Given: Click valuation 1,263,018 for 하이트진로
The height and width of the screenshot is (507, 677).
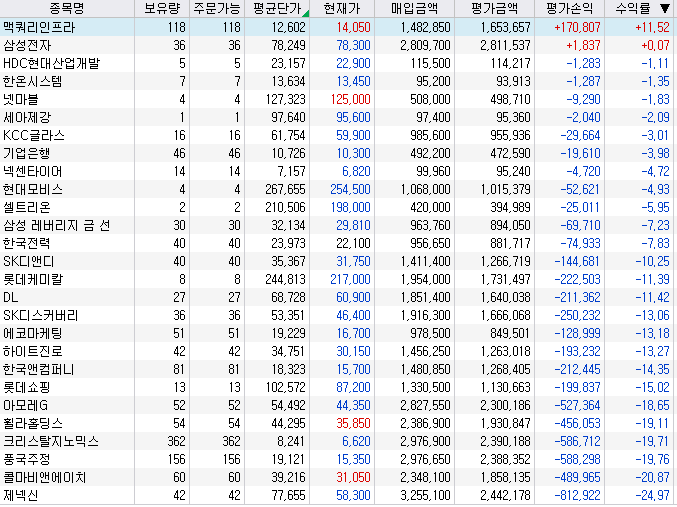Looking at the screenshot, I should click(x=505, y=352).
